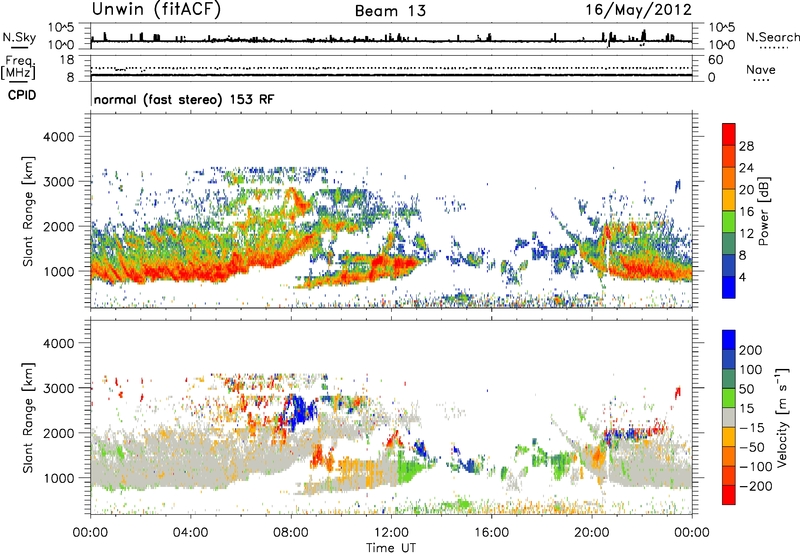
Task: Select the '200' Velocity colorbar tick label
Action: point(750,350)
